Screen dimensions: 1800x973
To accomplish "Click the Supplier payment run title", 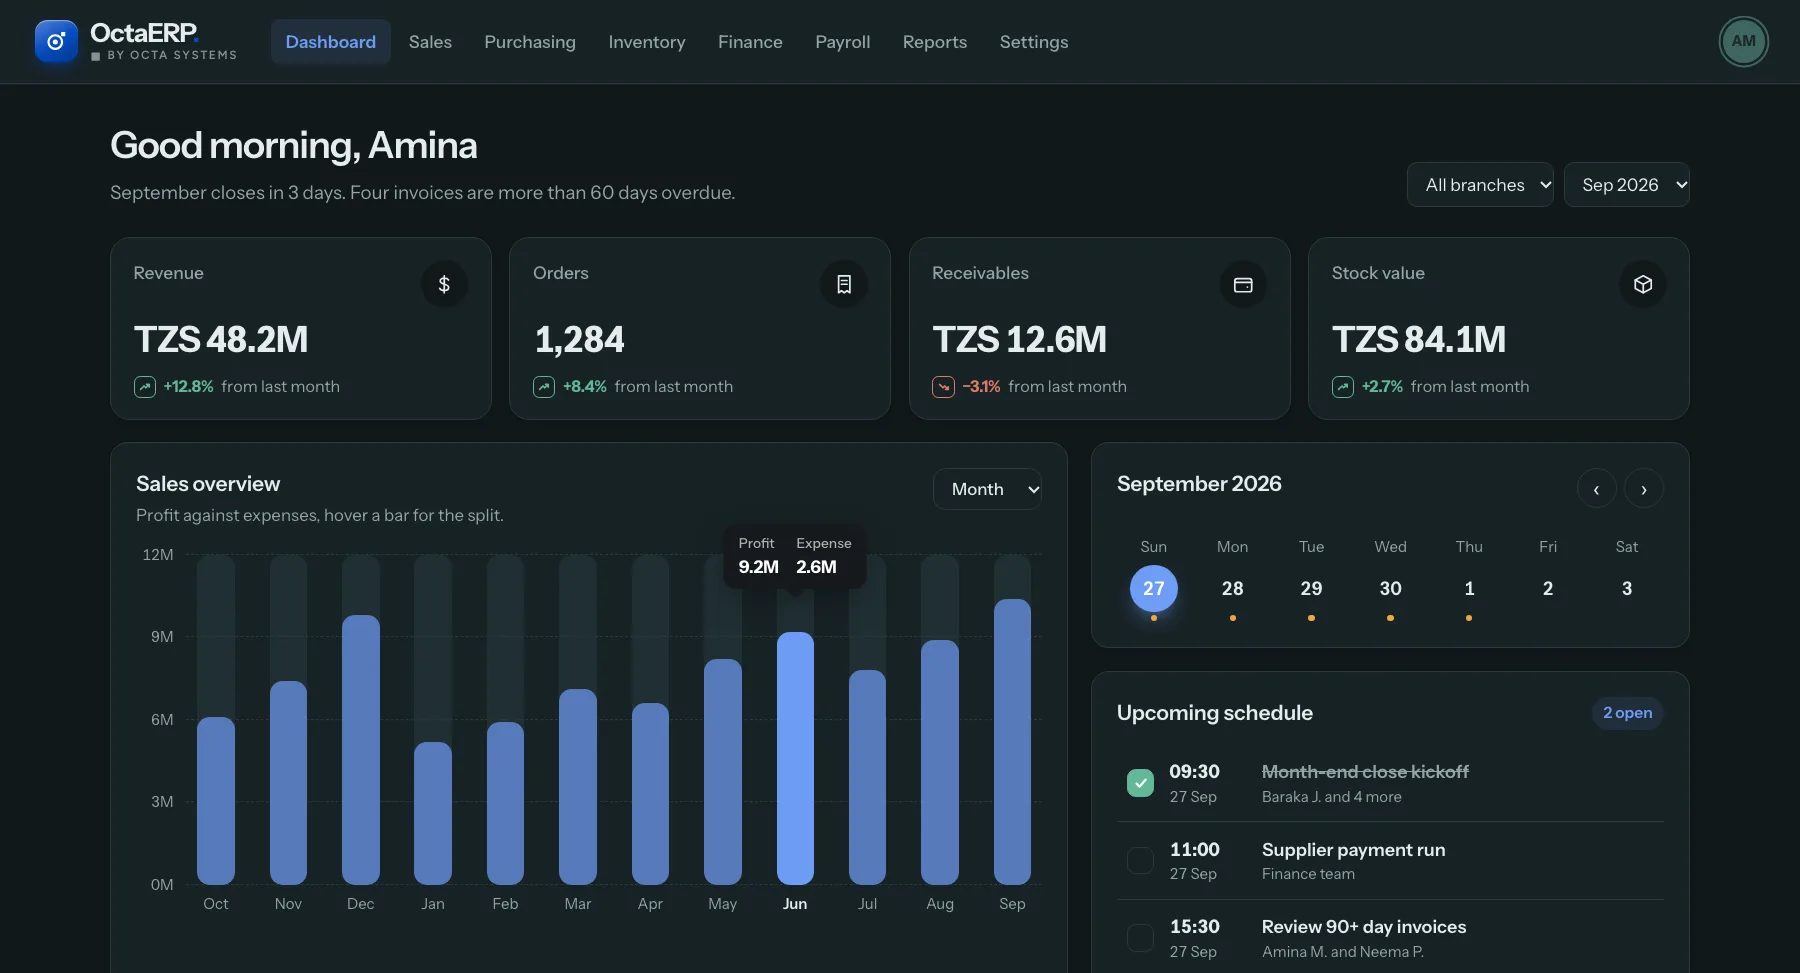I will (x=1353, y=850).
